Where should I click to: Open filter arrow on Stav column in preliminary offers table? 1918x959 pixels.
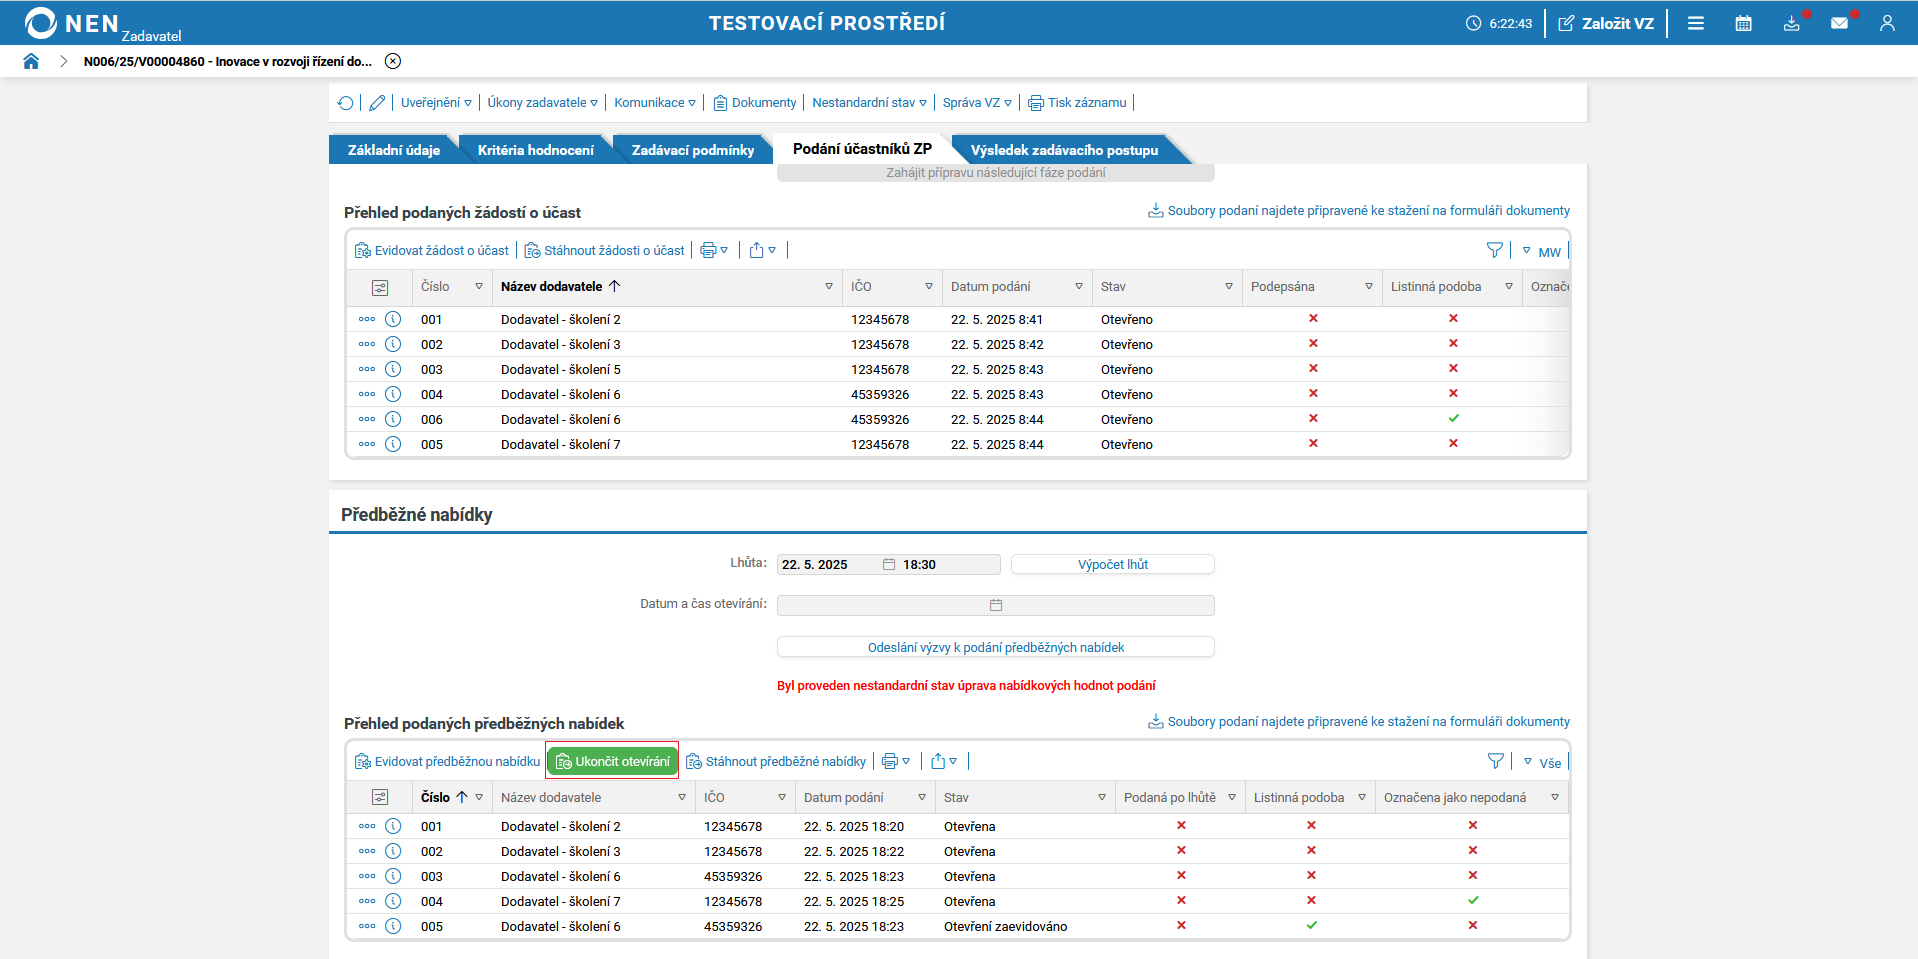[1102, 798]
